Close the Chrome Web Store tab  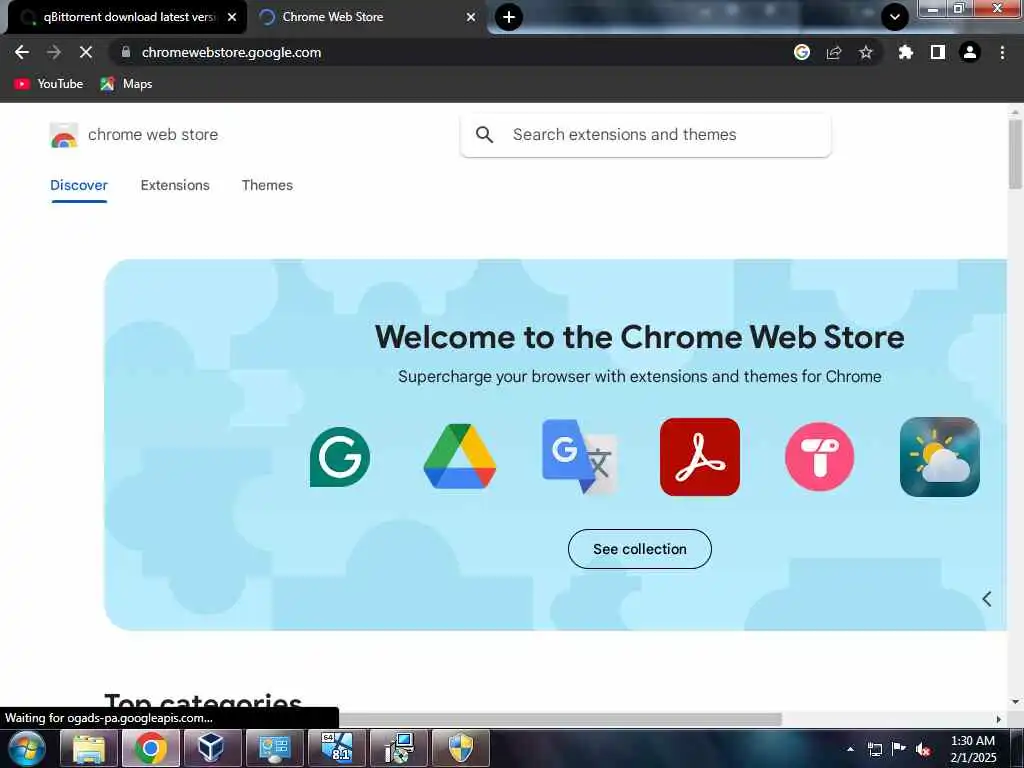471,17
